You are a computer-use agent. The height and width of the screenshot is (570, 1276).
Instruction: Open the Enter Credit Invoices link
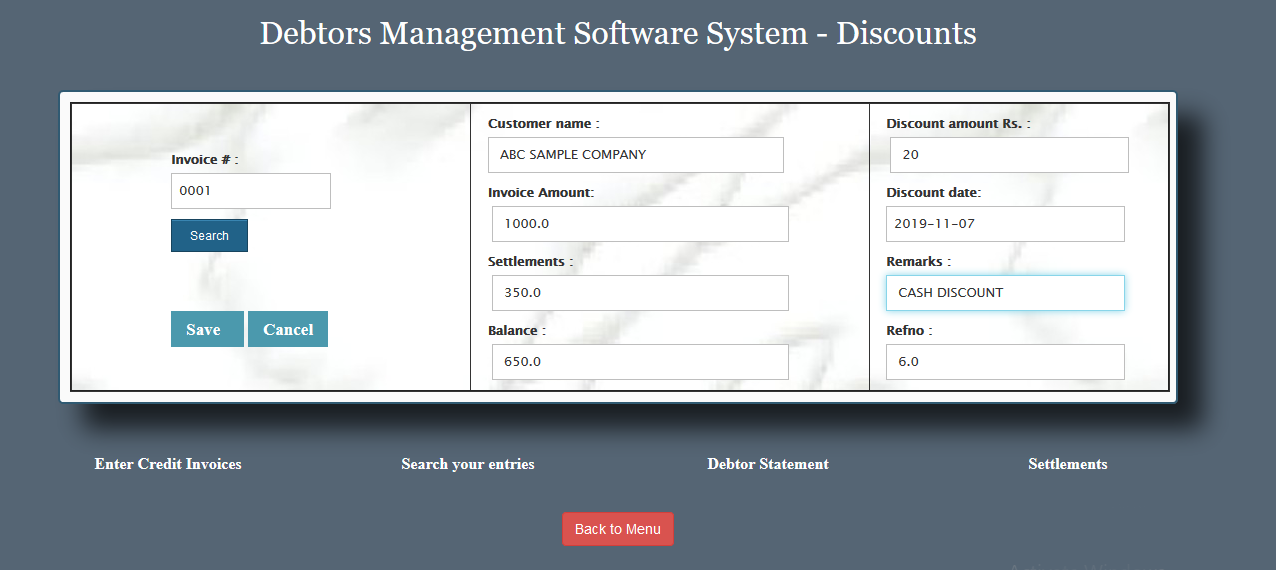coord(168,464)
